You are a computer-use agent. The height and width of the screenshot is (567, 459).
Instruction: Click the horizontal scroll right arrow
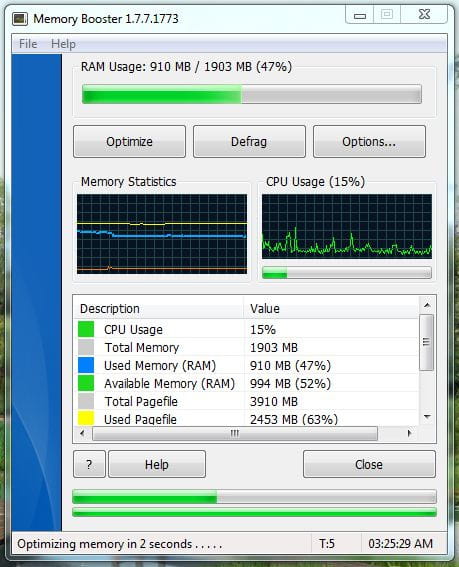[409, 433]
